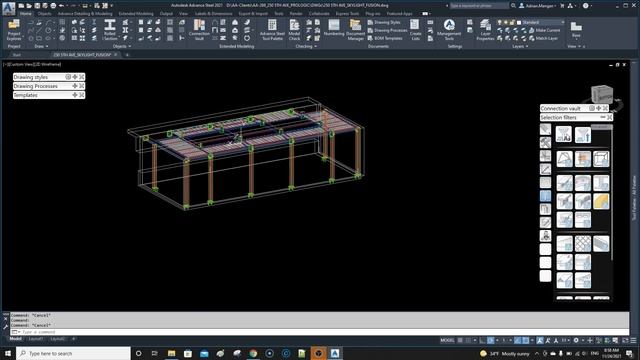
Task: Expand the Layers panel dropdown
Action: pyautogui.click(x=520, y=46)
